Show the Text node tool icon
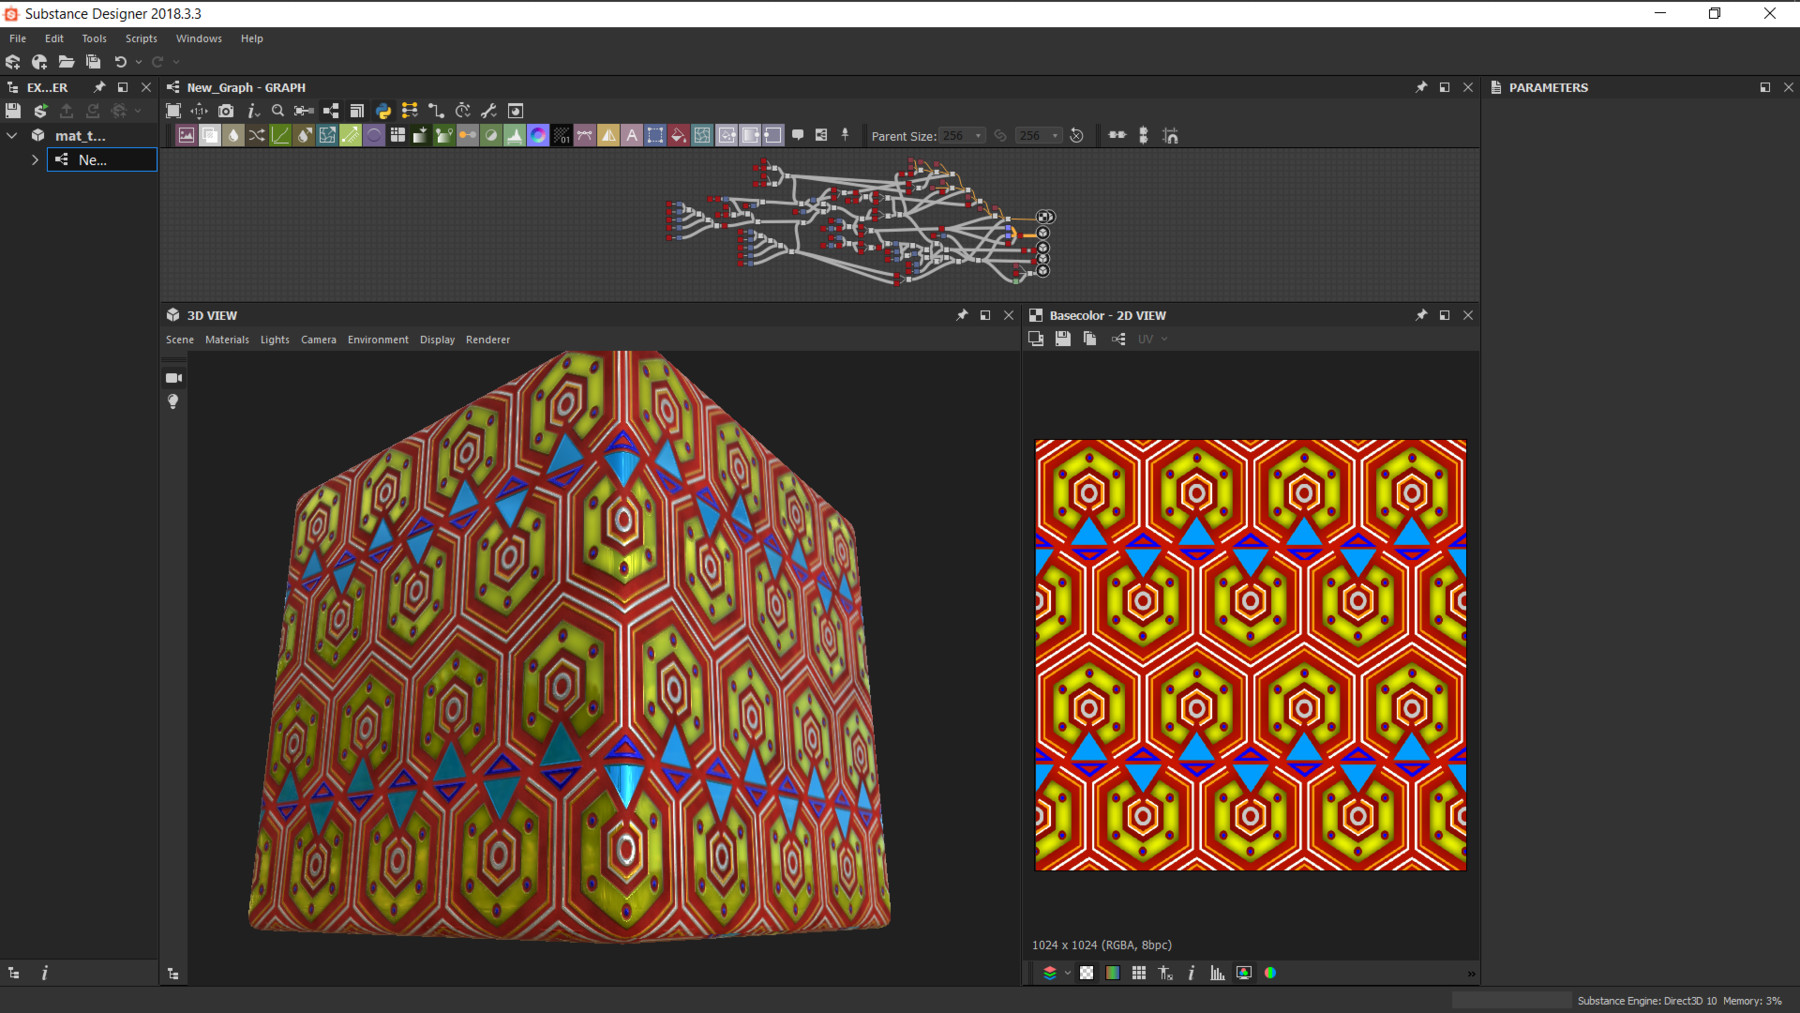 [x=632, y=135]
